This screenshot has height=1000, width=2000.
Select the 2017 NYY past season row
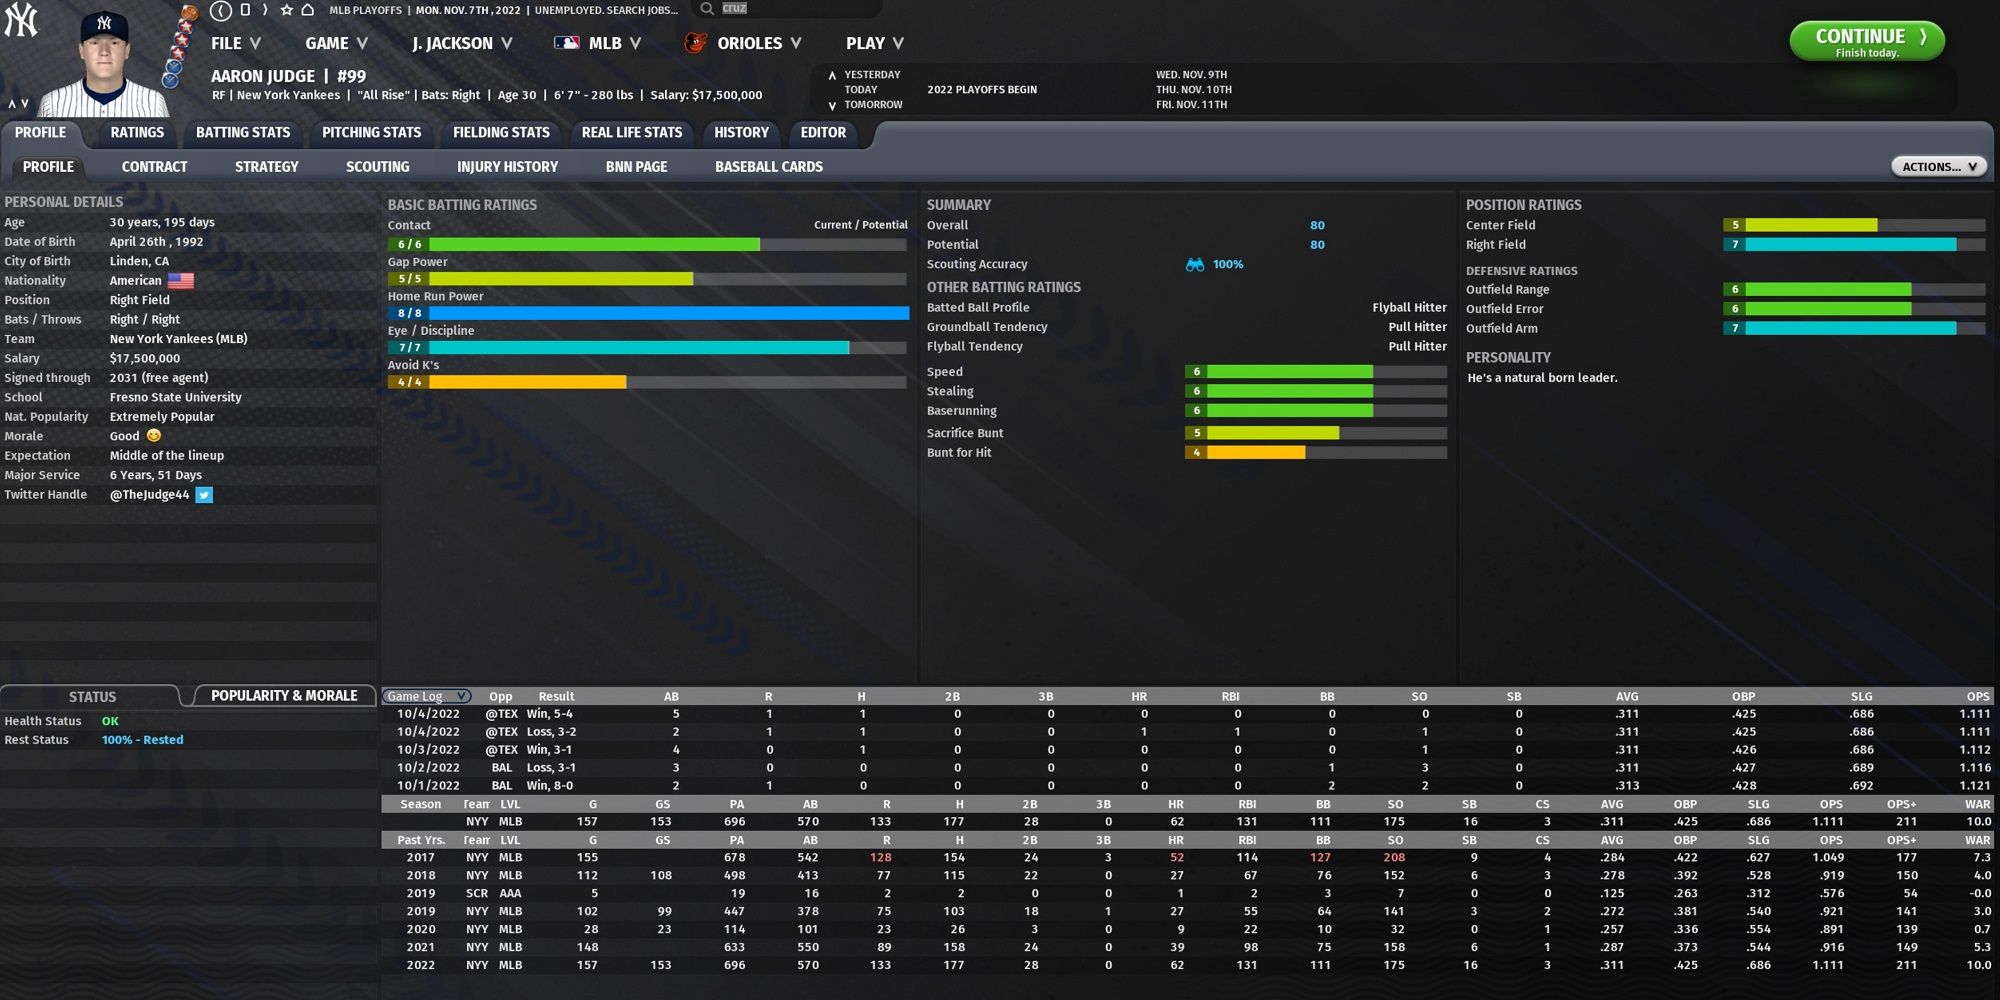click(1187, 858)
